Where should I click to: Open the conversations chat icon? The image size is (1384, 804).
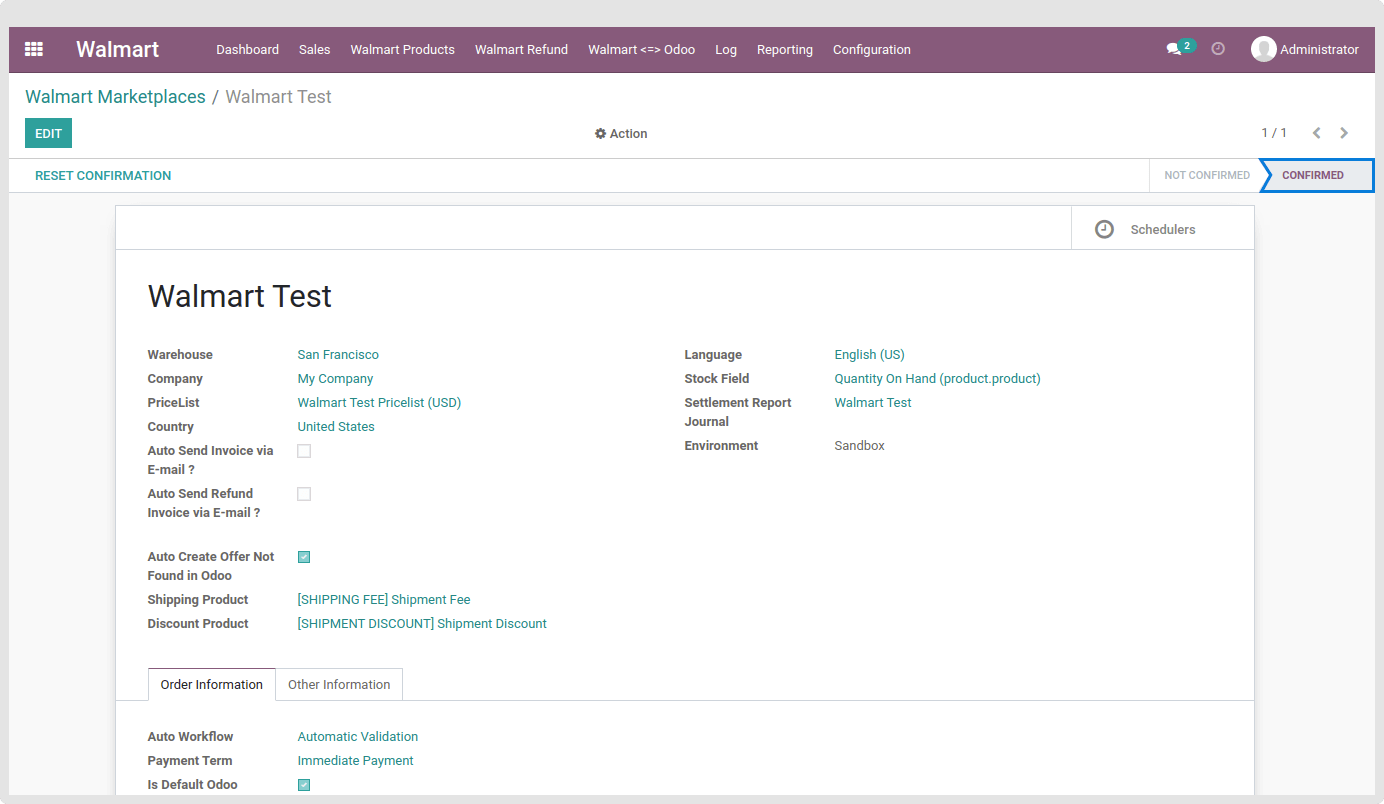(1174, 49)
